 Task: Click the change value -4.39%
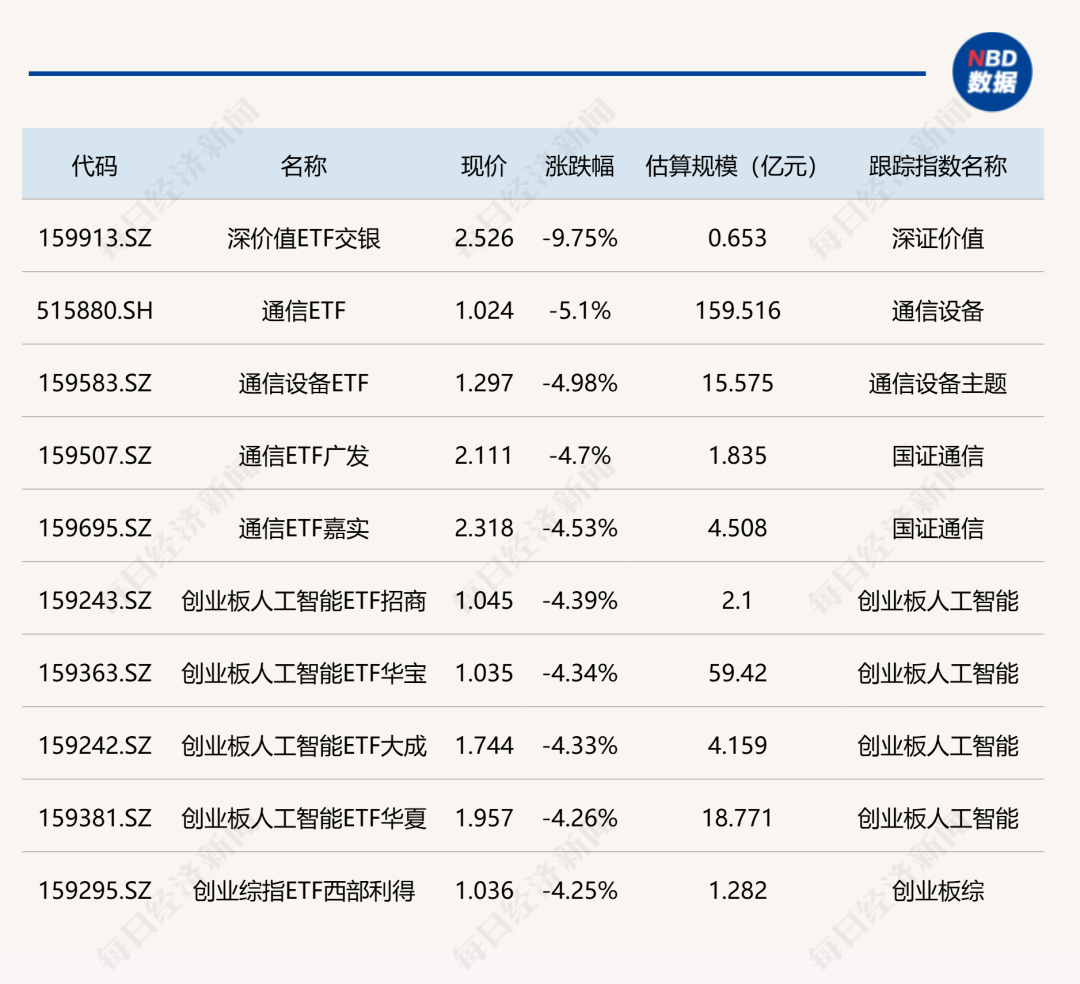579,600
